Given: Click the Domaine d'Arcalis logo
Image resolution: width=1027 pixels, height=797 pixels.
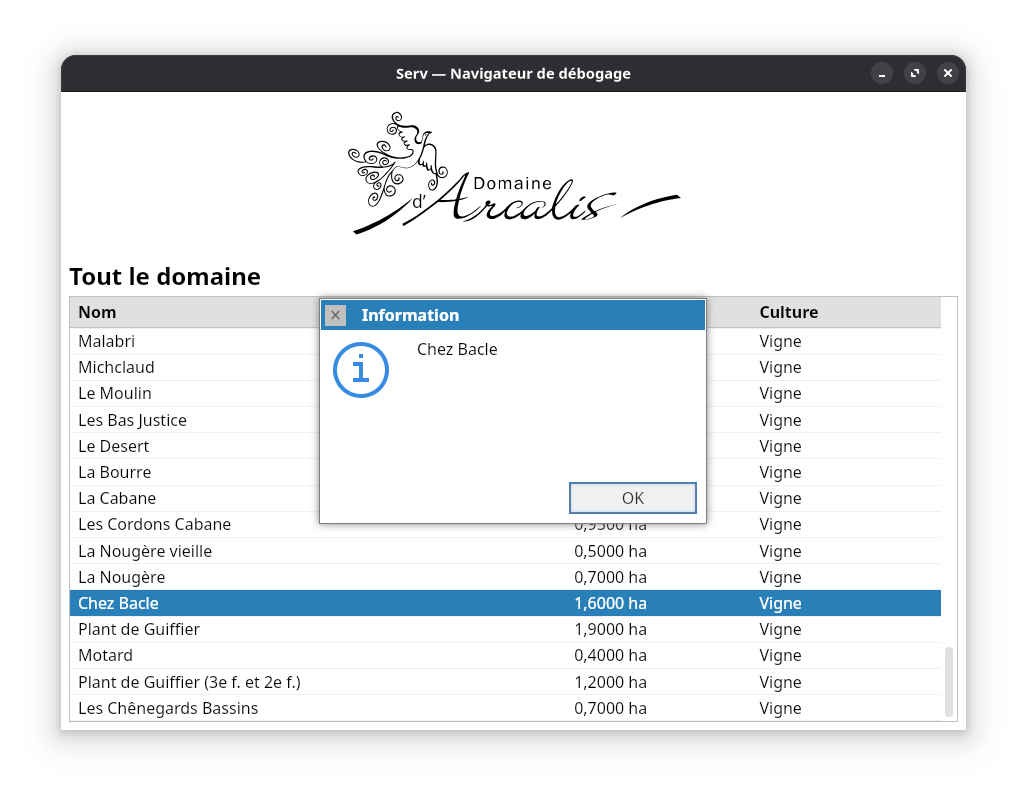Looking at the screenshot, I should coord(514,174).
